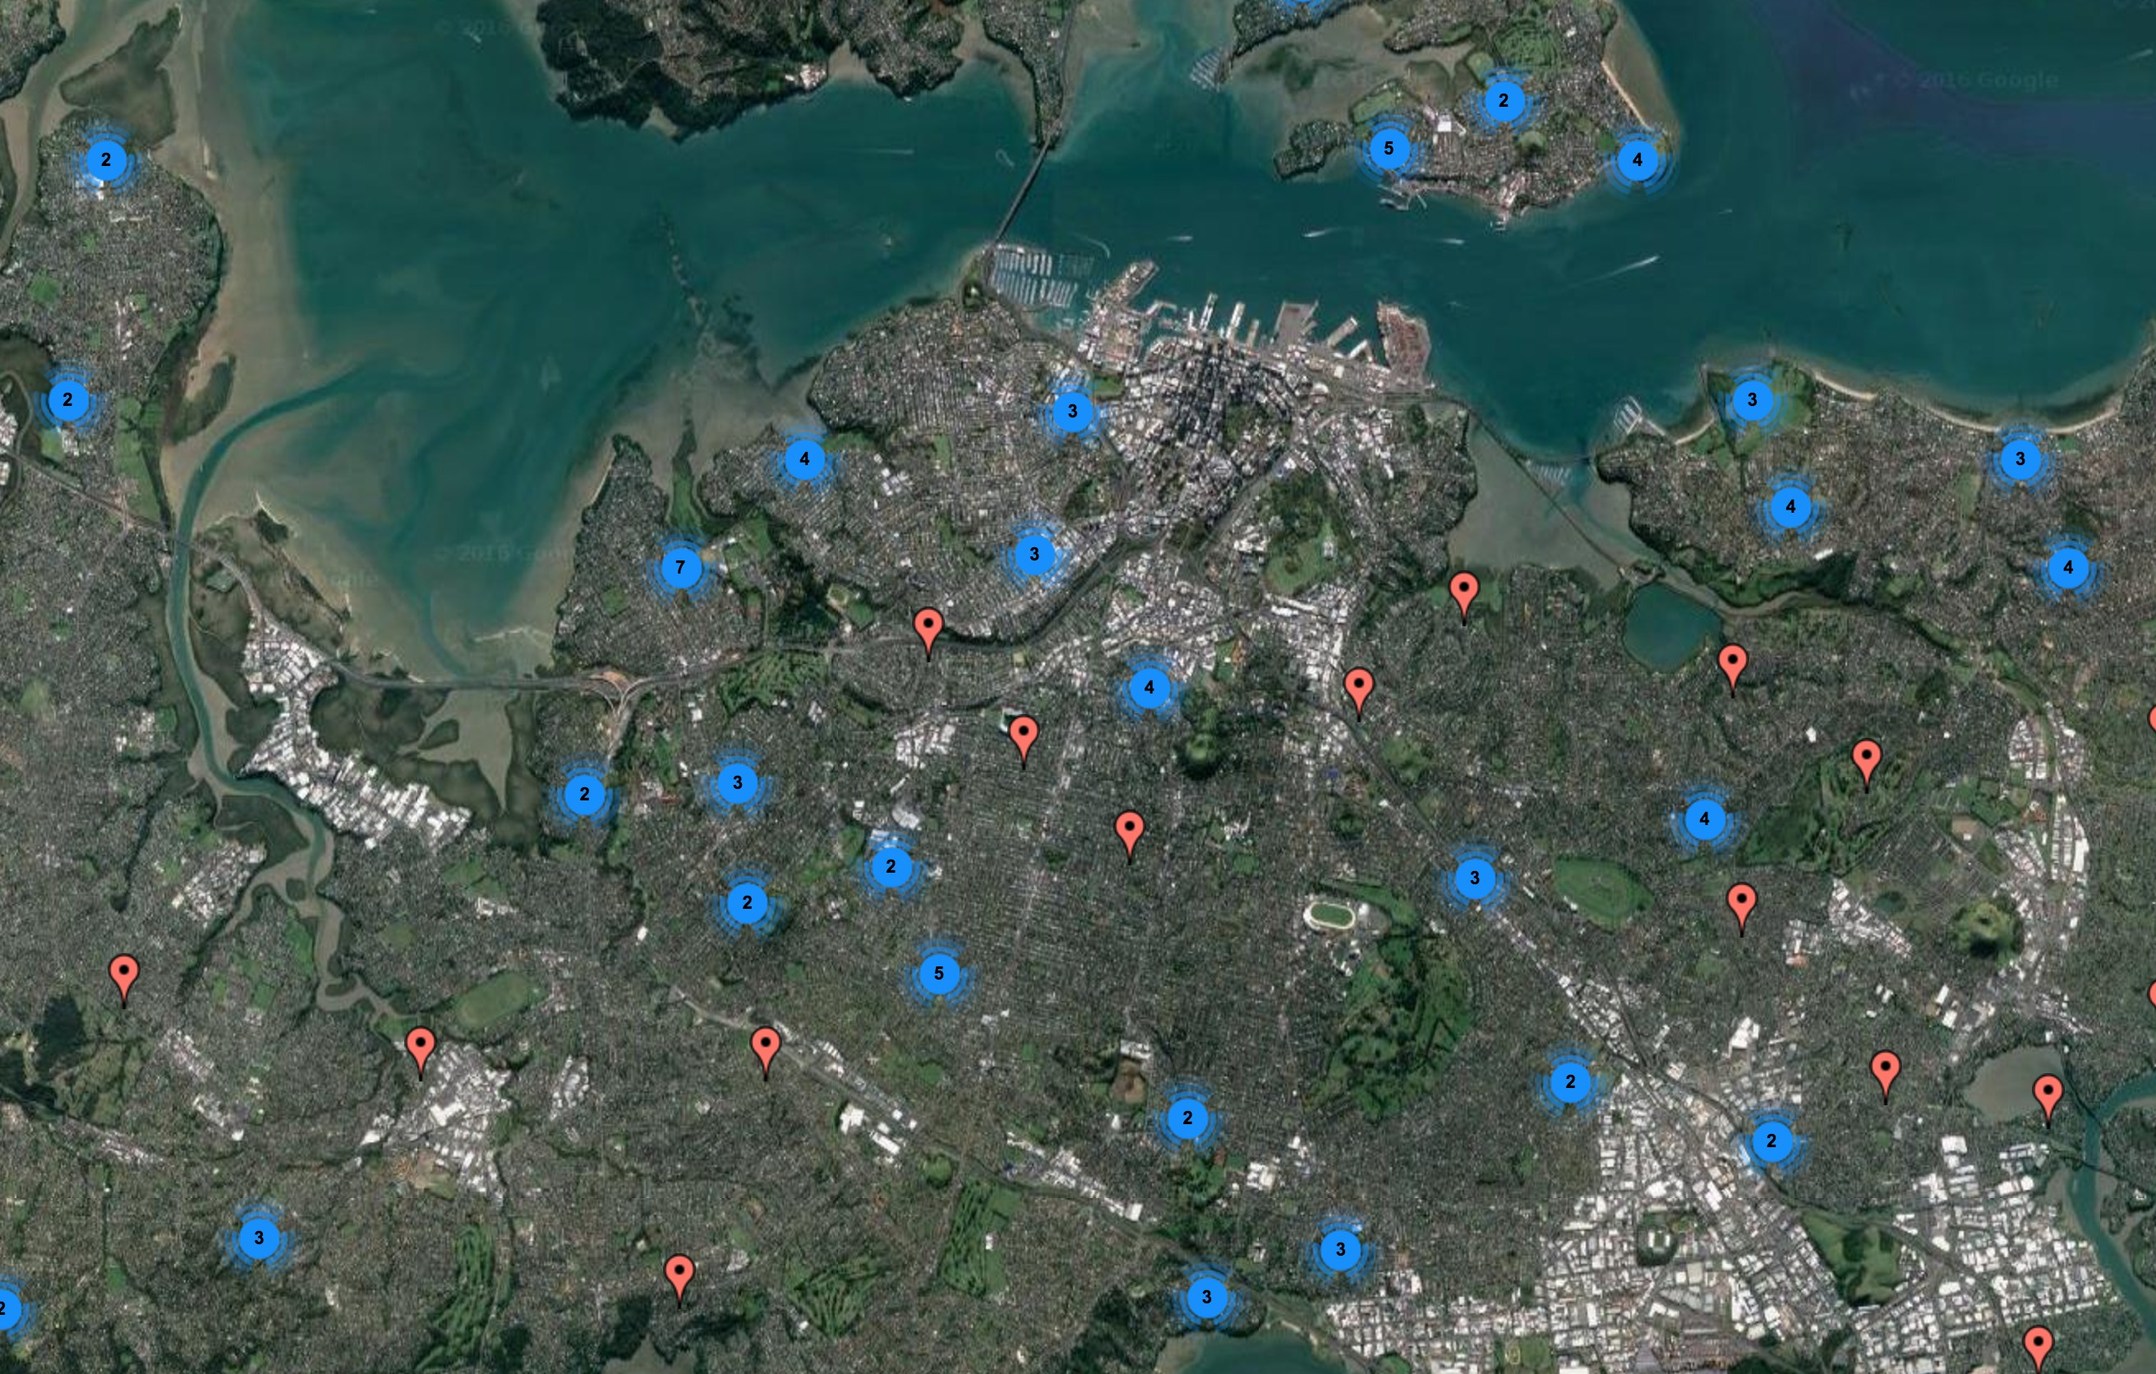The image size is (2156, 1374).
Task: Select cluster 4 at the peninsula's eastern beach tip
Action: (x=1636, y=160)
